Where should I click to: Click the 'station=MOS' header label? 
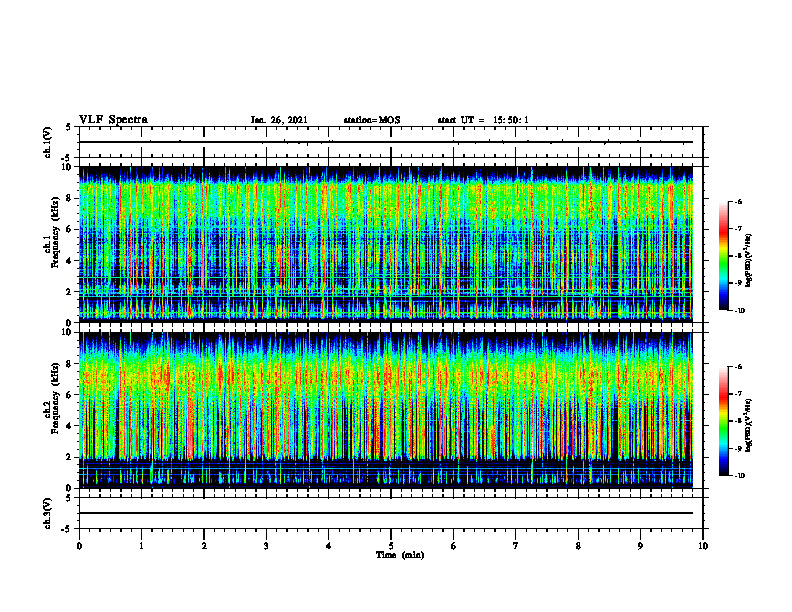point(372,120)
